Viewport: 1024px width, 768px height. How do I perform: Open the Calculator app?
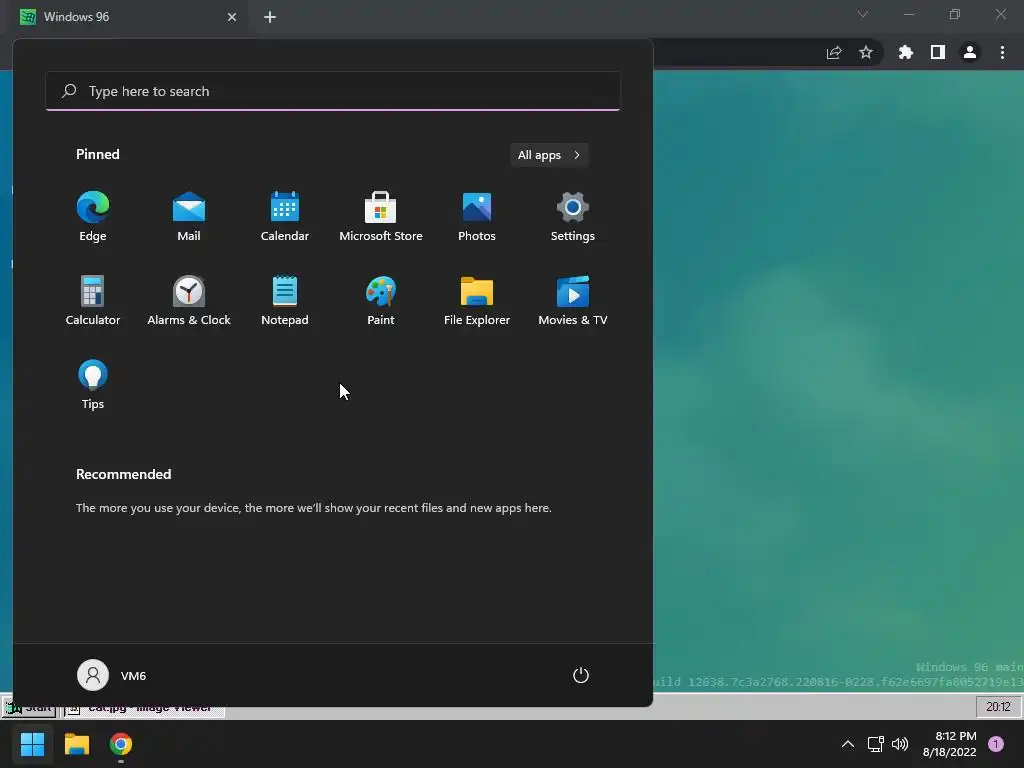pos(93,300)
